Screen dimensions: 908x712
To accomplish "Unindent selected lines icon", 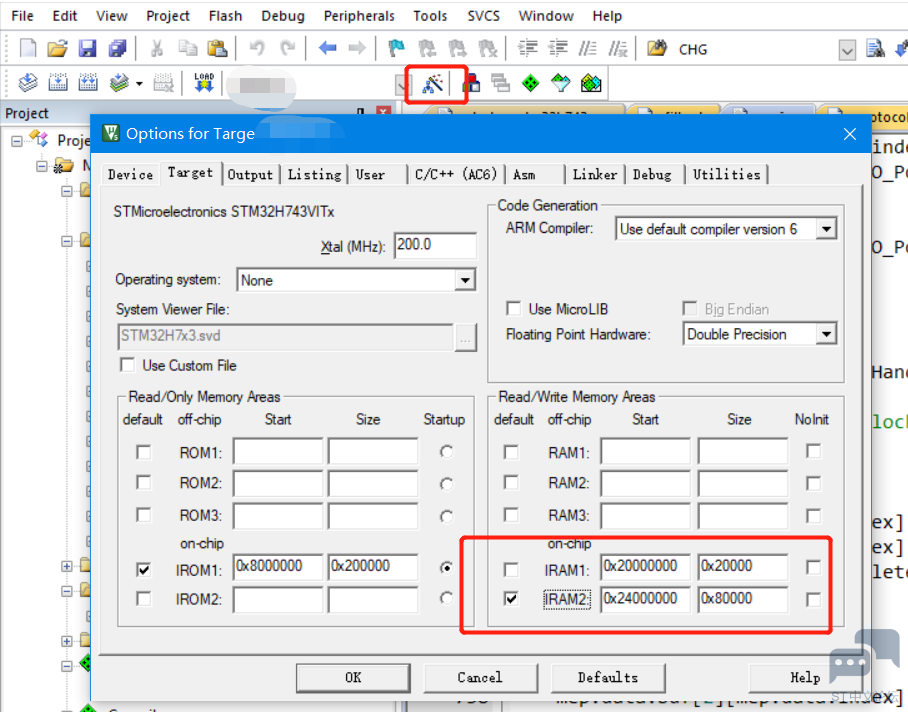I will 558,49.
